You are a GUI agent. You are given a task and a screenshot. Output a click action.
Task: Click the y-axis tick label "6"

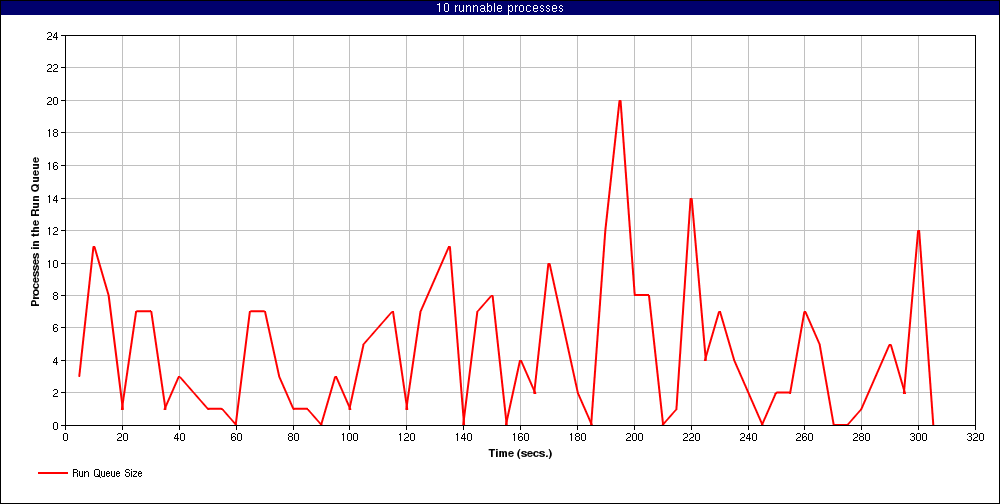pos(55,328)
